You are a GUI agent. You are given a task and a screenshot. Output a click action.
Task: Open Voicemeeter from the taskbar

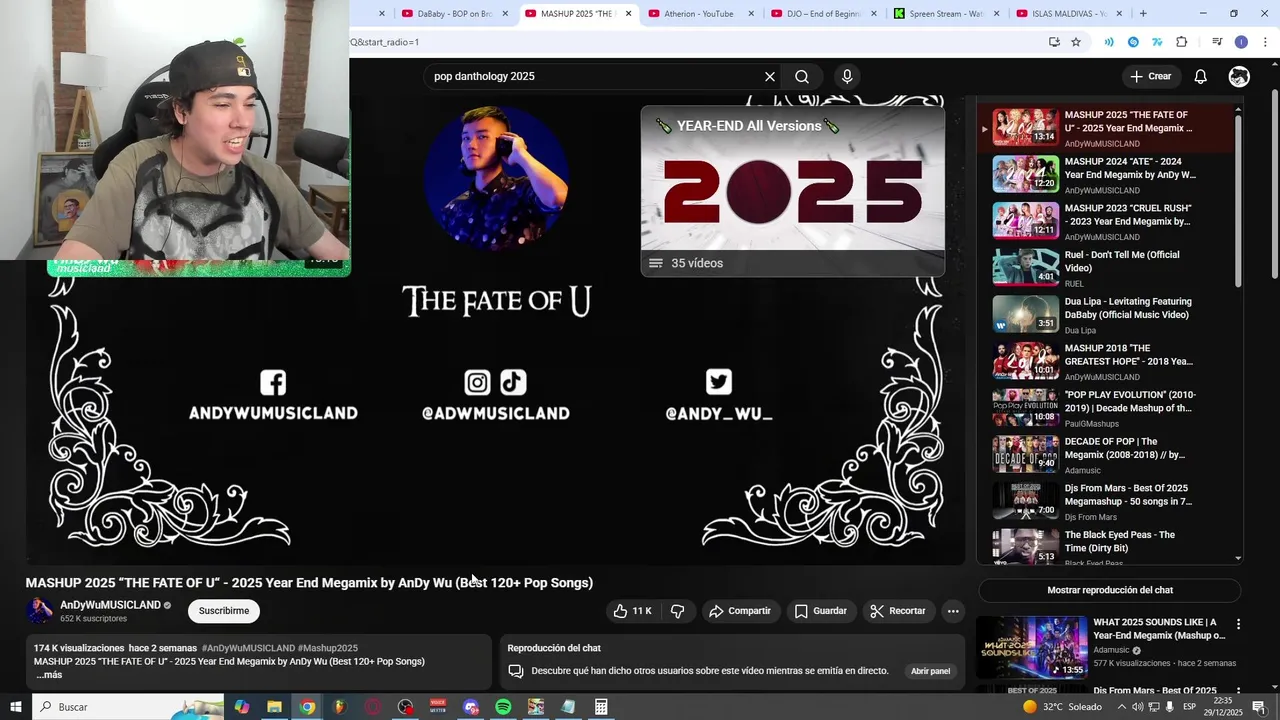(x=438, y=707)
